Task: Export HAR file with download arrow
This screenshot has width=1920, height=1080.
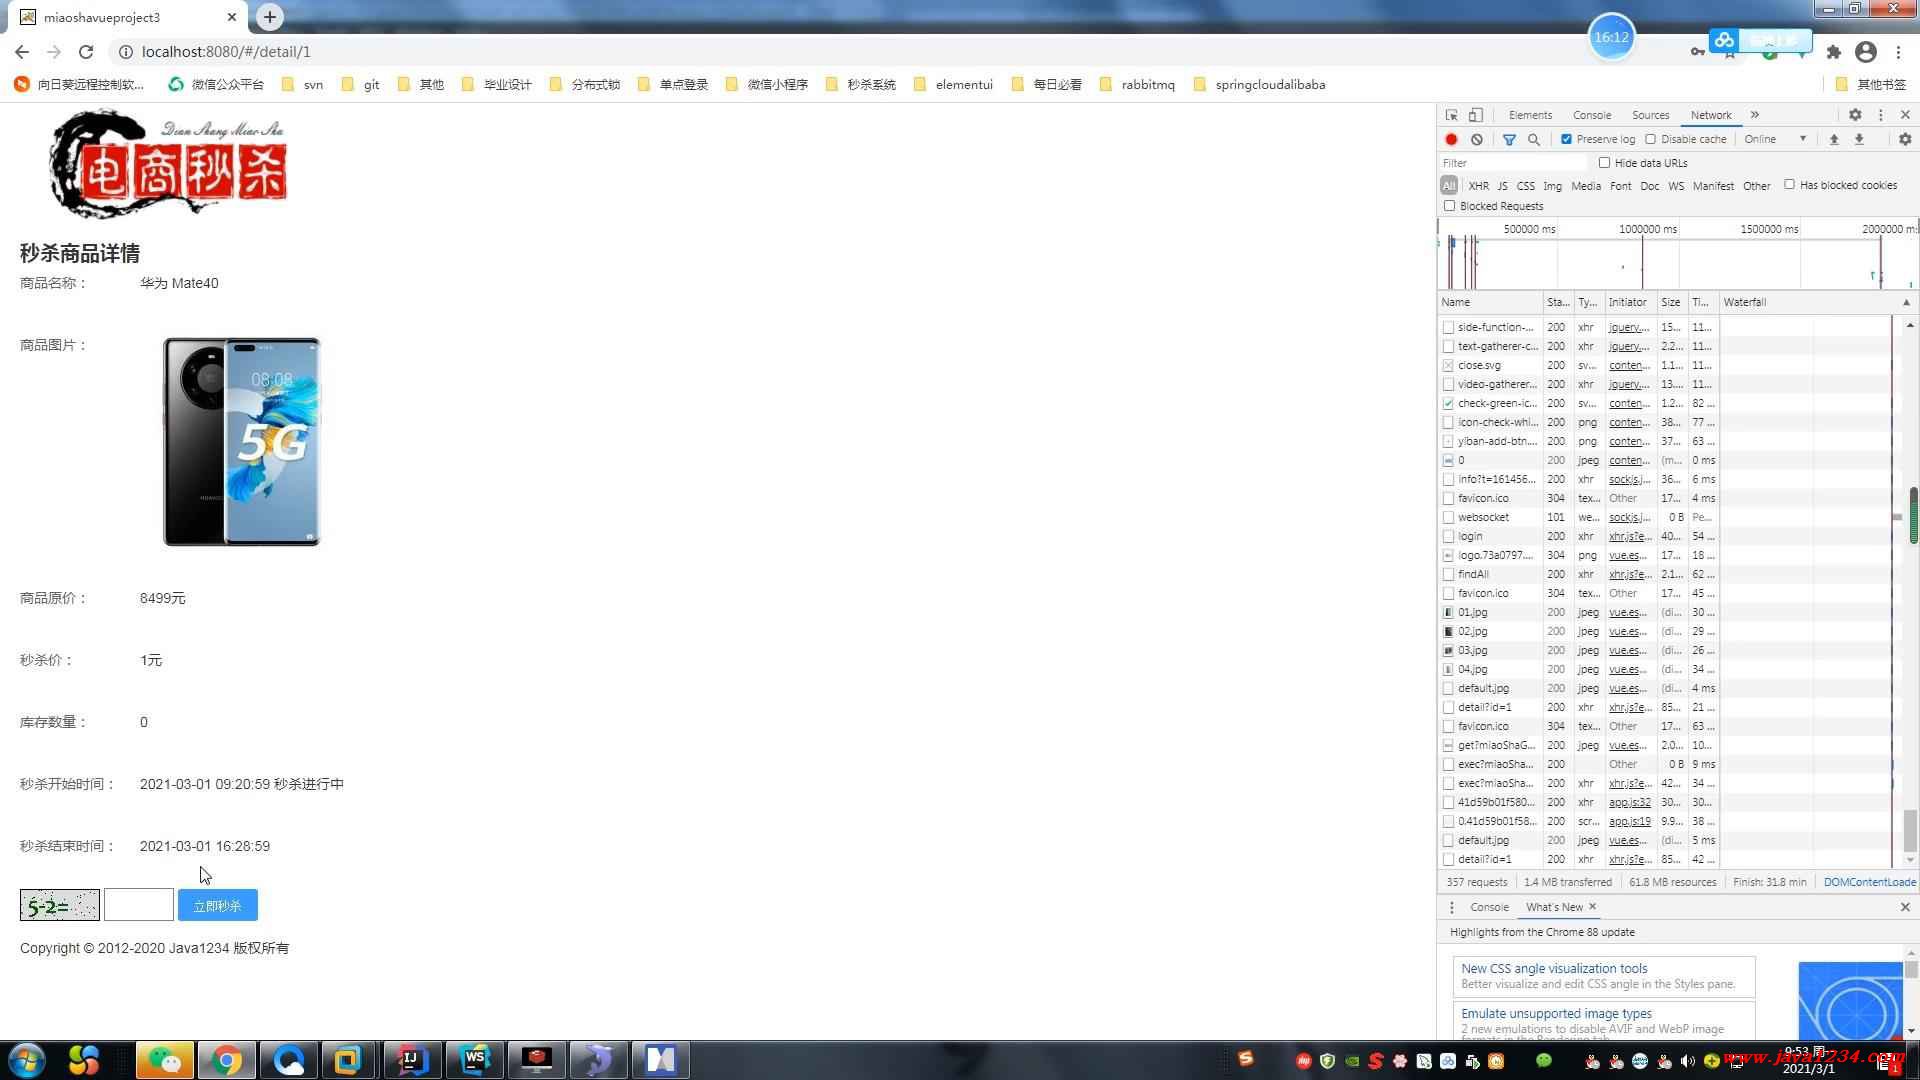Action: coord(1859,139)
